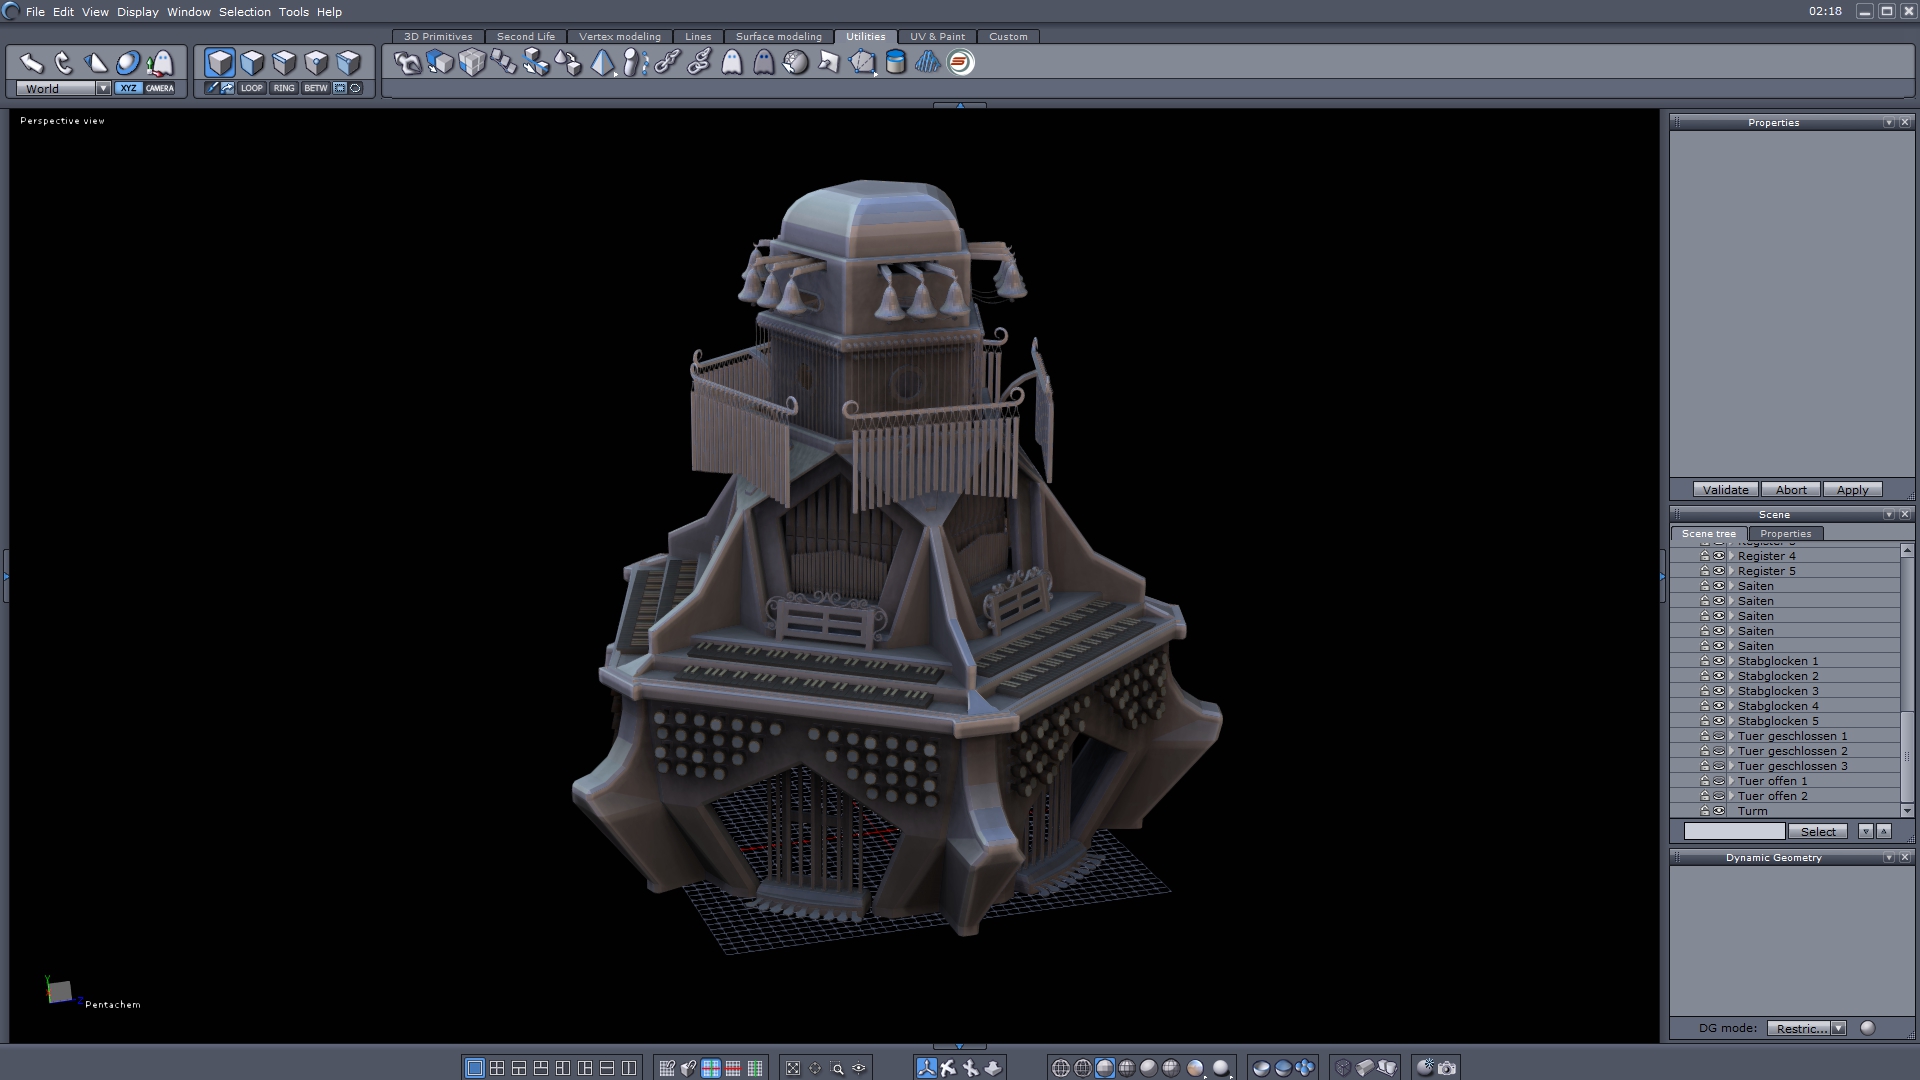Select the Rotate manipulator tool
This screenshot has width=1920, height=1080.
tap(64, 64)
